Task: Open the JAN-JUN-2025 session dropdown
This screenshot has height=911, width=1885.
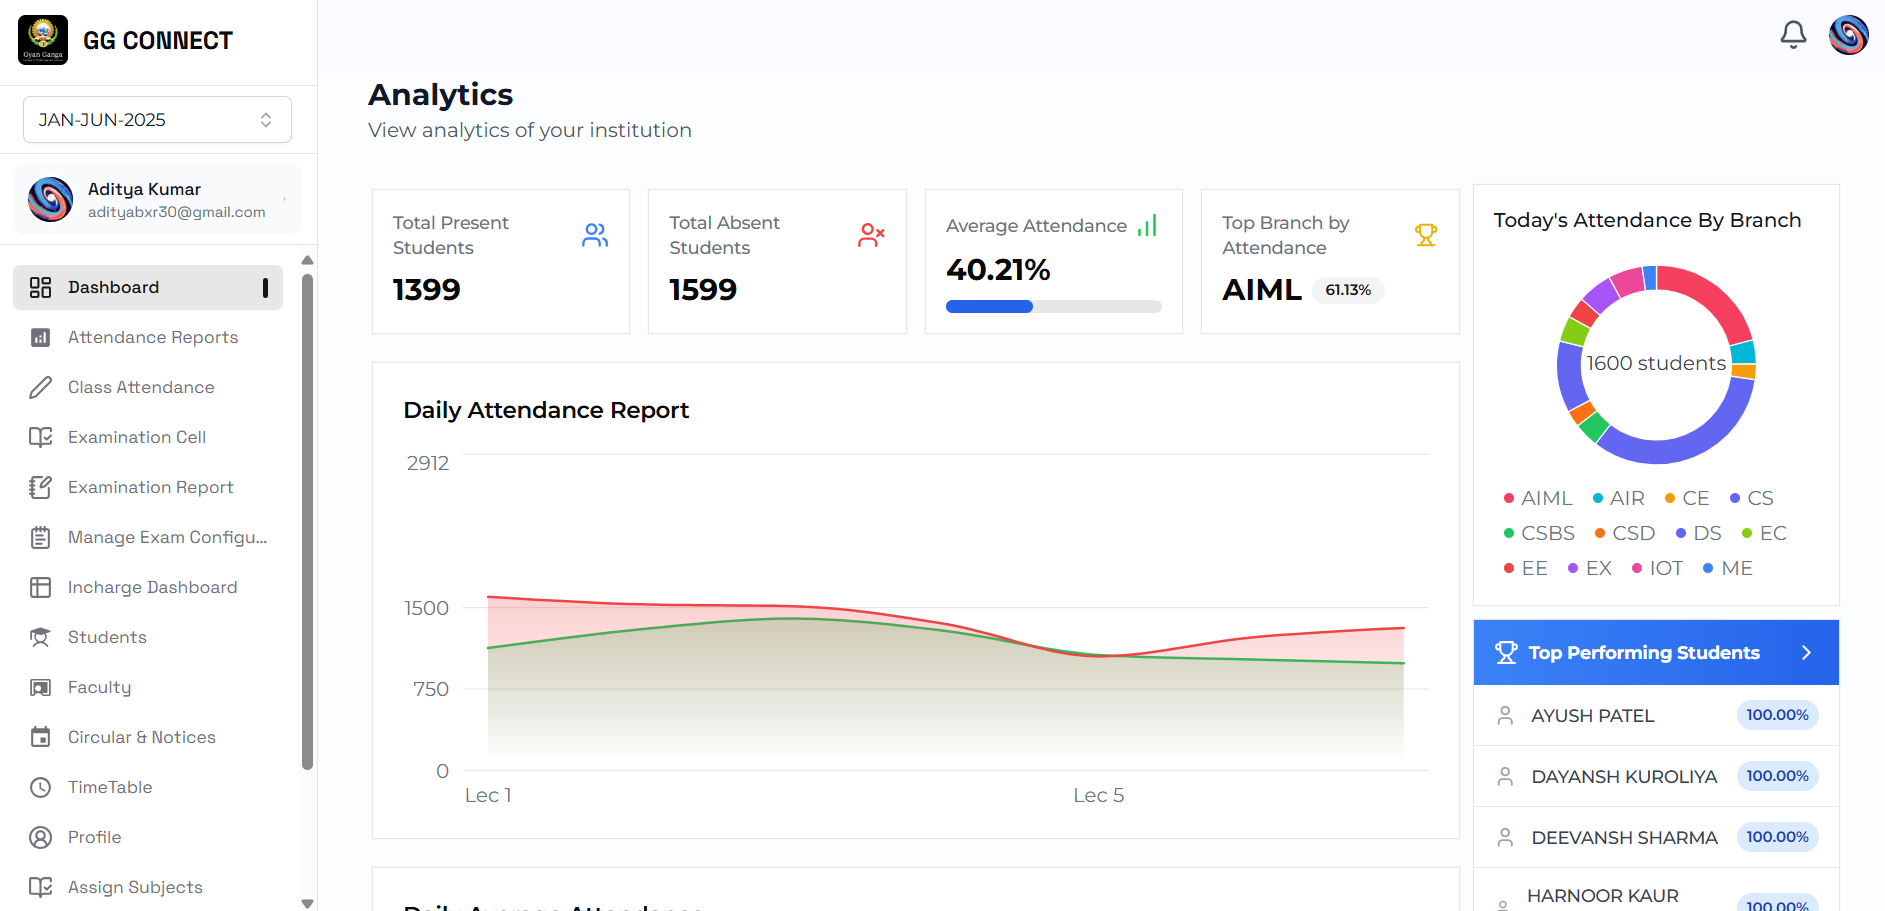Action: (157, 120)
